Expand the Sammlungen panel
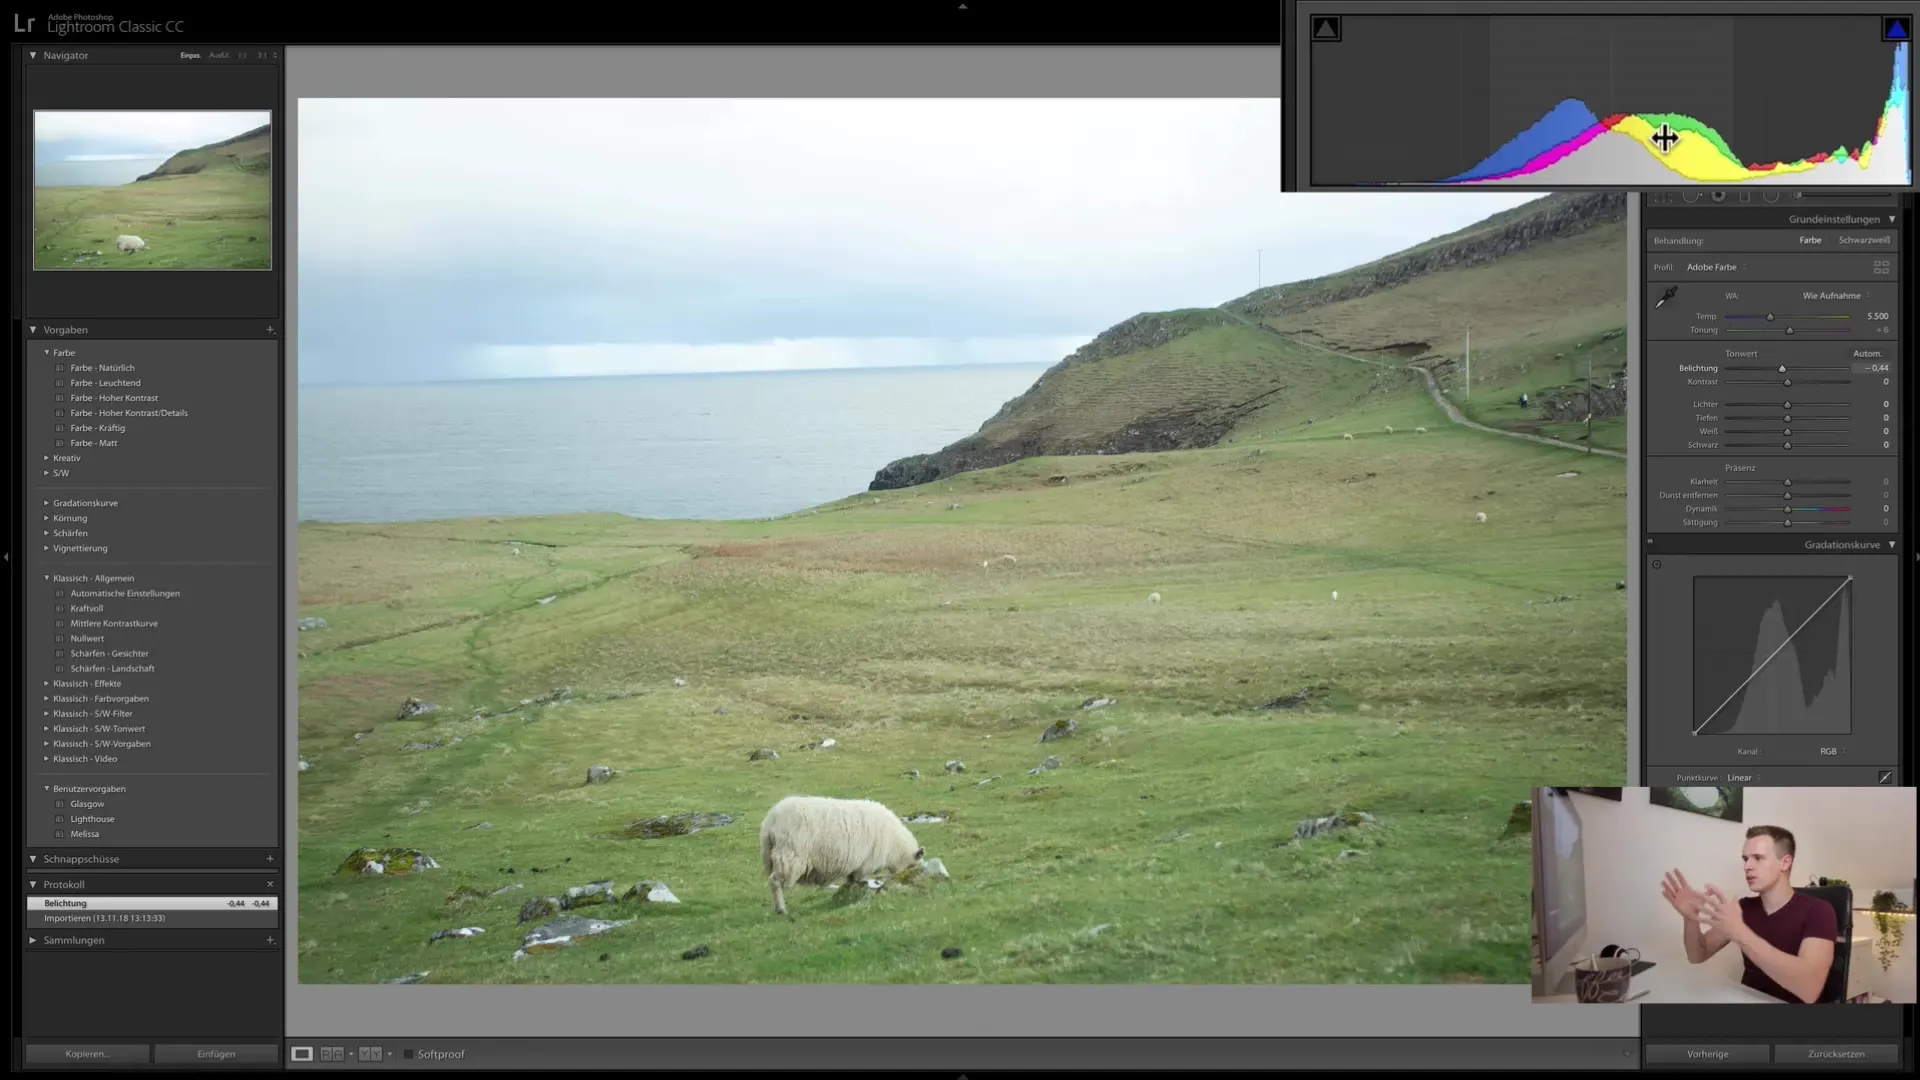The image size is (1920, 1080). pos(33,940)
